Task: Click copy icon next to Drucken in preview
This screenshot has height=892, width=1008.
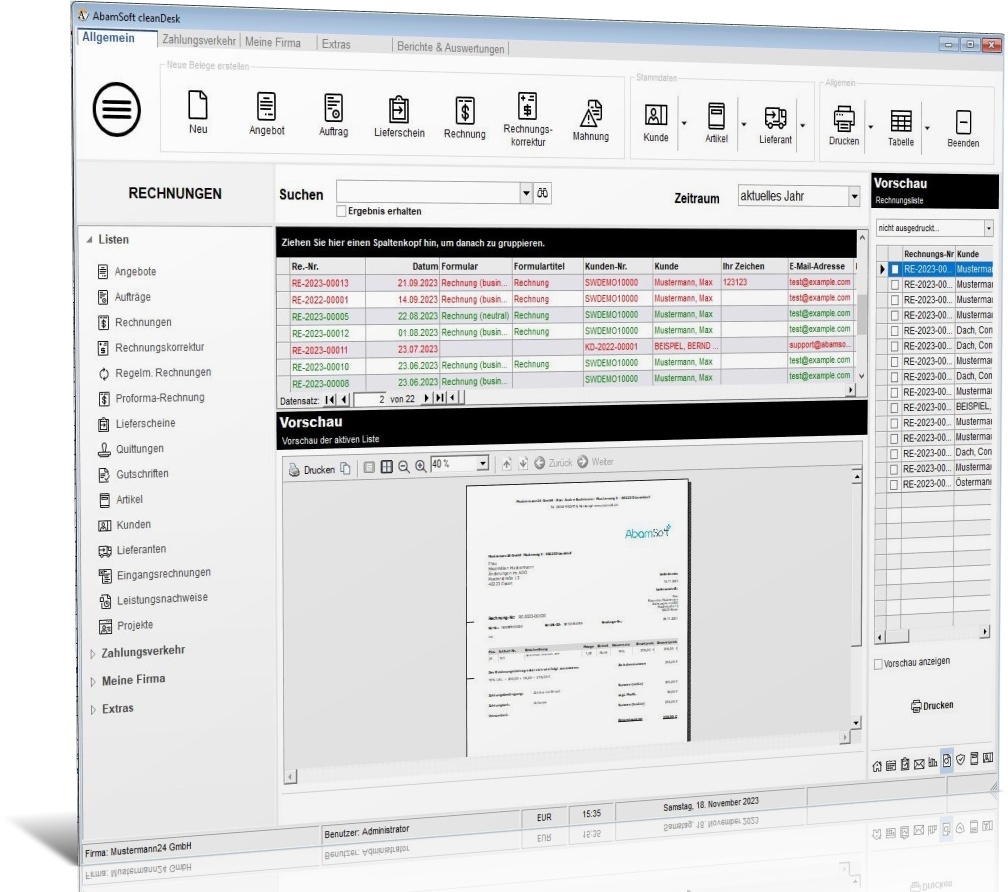Action: 345,468
